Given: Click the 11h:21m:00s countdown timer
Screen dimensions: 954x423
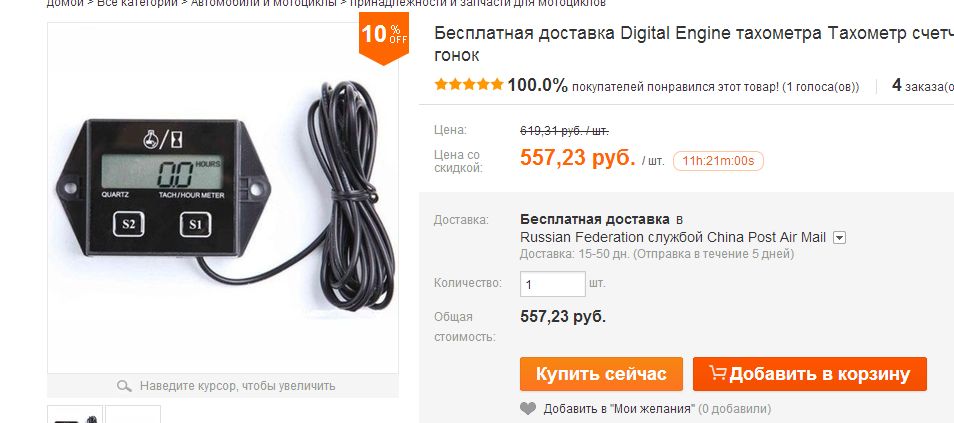Looking at the screenshot, I should click(x=718, y=161).
